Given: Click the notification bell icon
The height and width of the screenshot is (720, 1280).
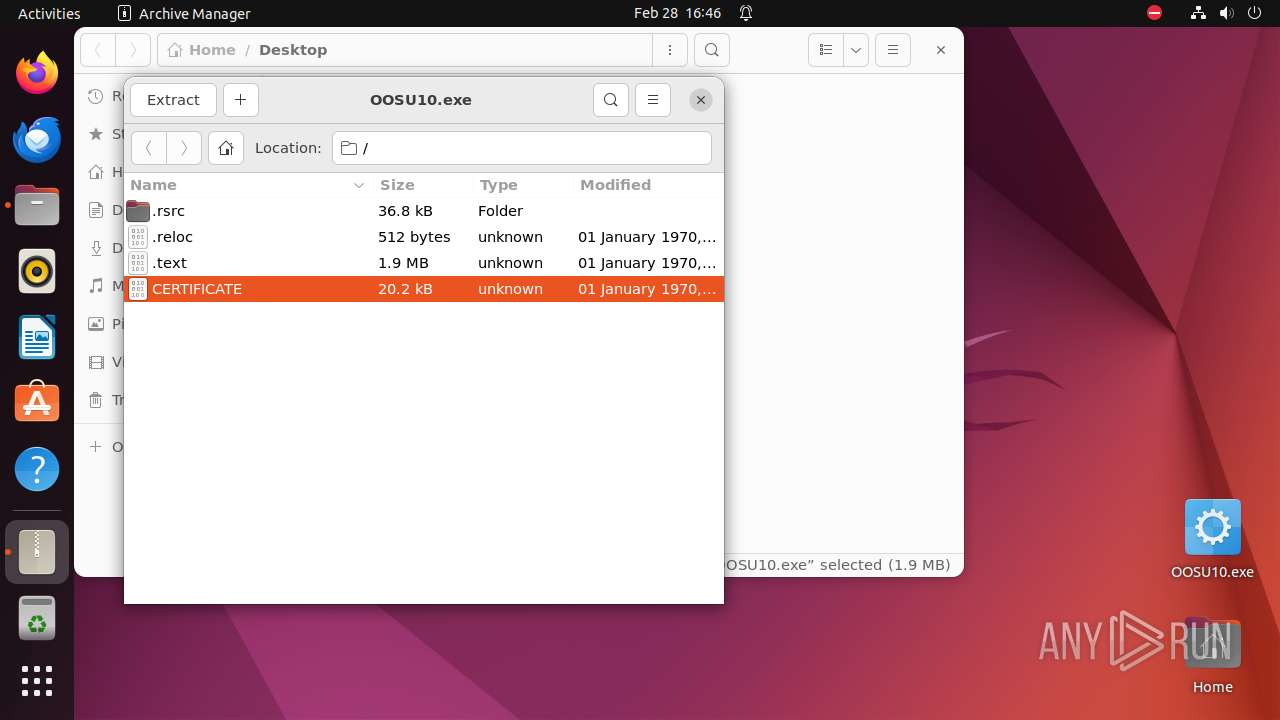Looking at the screenshot, I should coord(746,13).
